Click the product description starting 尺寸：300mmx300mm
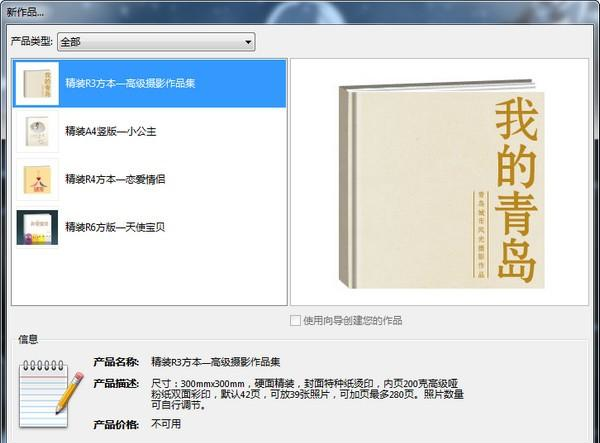 307,394
